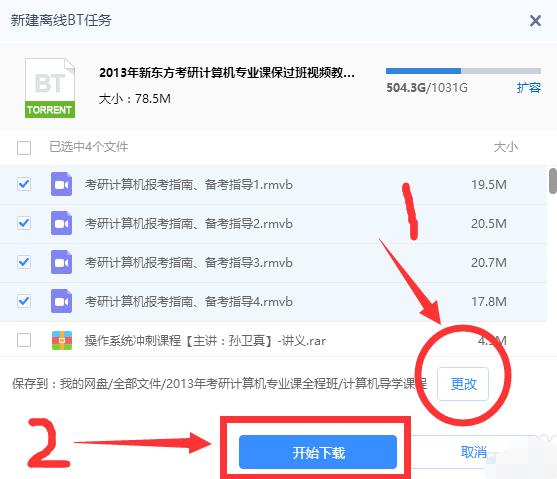
Task: Click the 504.3G/1031G storage text
Action: click(x=427, y=87)
